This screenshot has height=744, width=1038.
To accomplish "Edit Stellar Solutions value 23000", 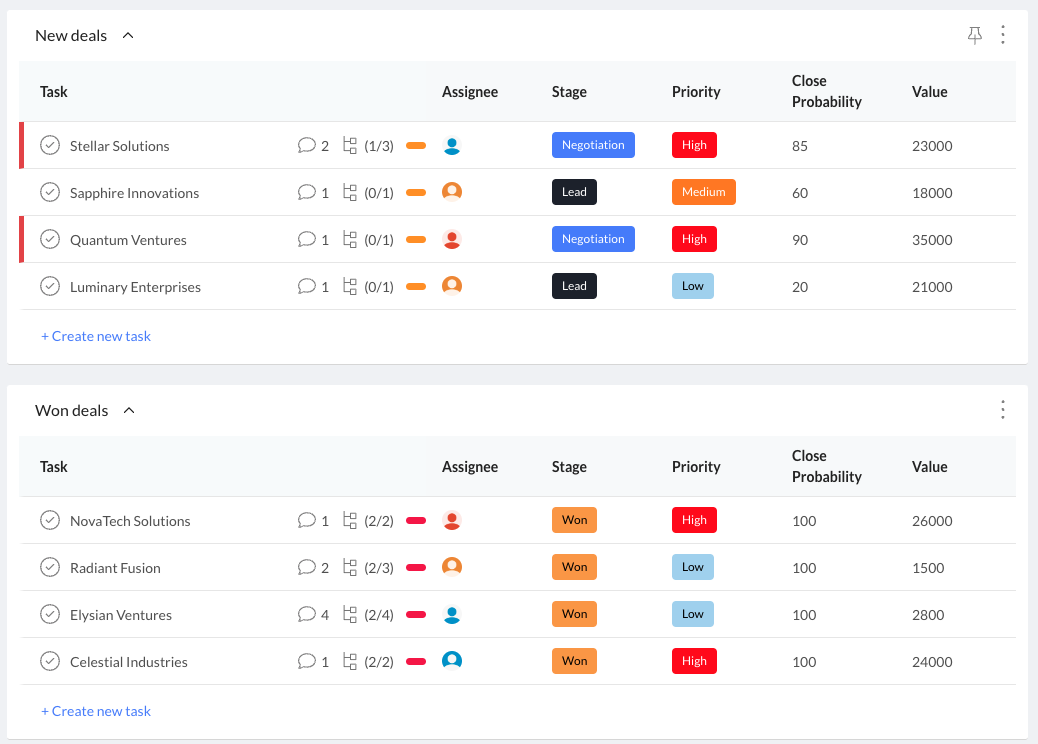I will click(x=932, y=146).
